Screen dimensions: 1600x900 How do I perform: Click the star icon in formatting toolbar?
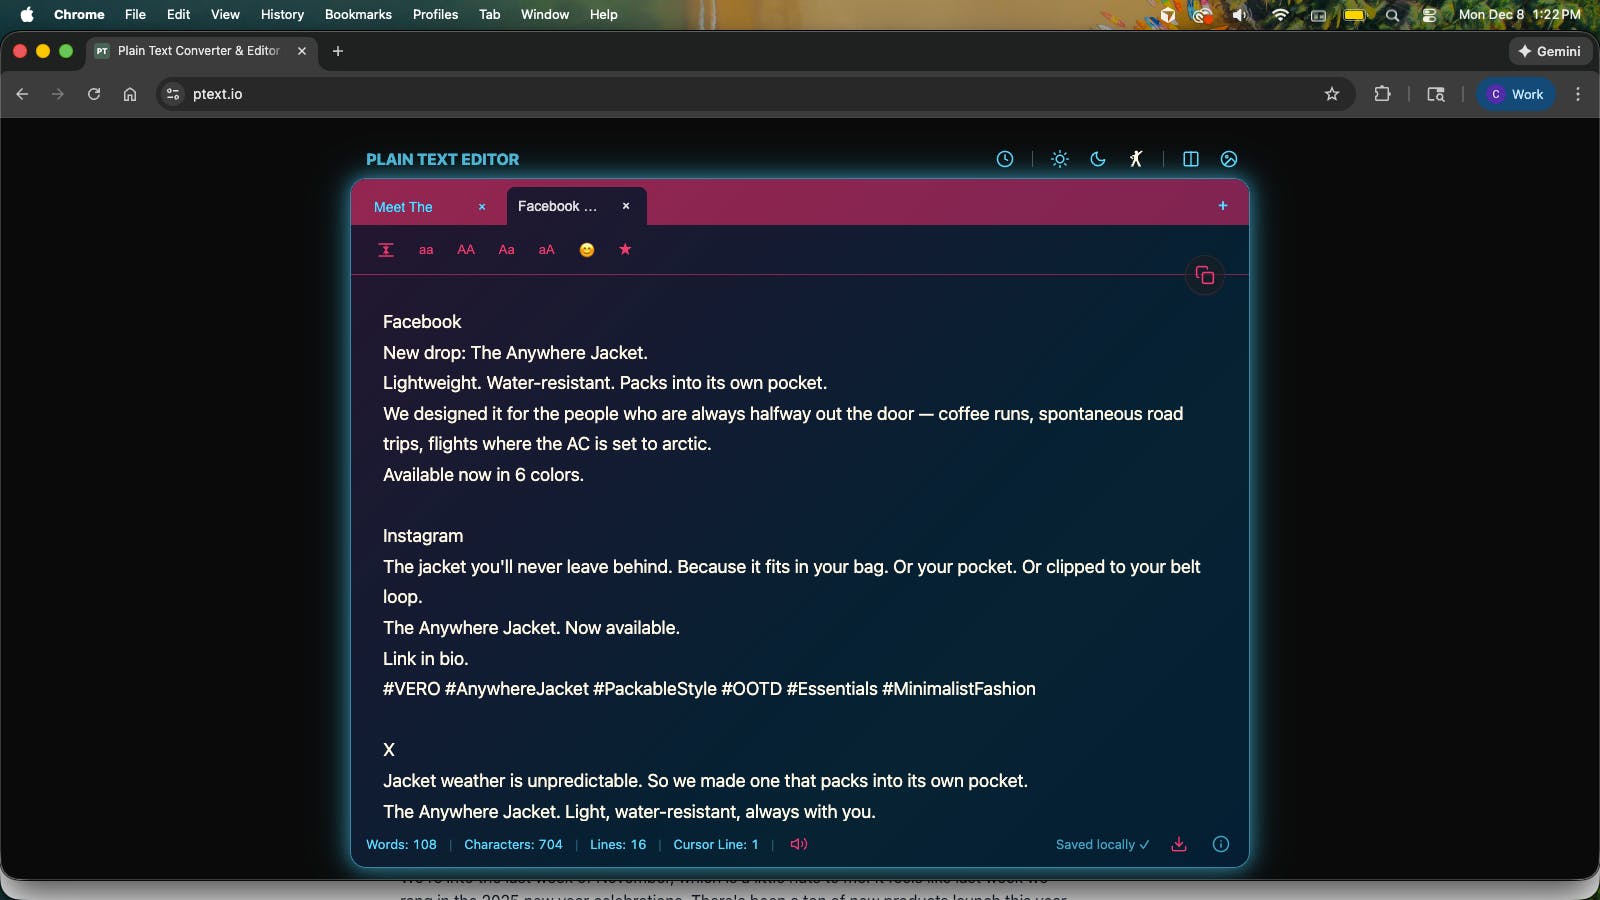[x=625, y=249]
